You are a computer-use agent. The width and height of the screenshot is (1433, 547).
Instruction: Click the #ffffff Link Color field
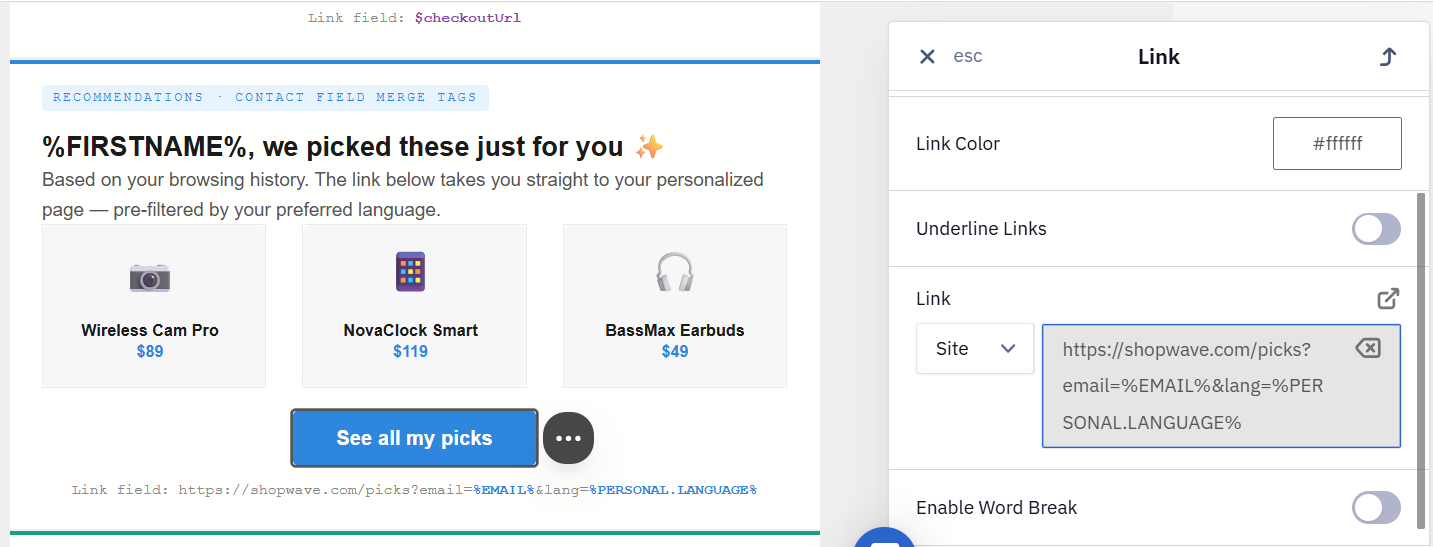[x=1337, y=143]
